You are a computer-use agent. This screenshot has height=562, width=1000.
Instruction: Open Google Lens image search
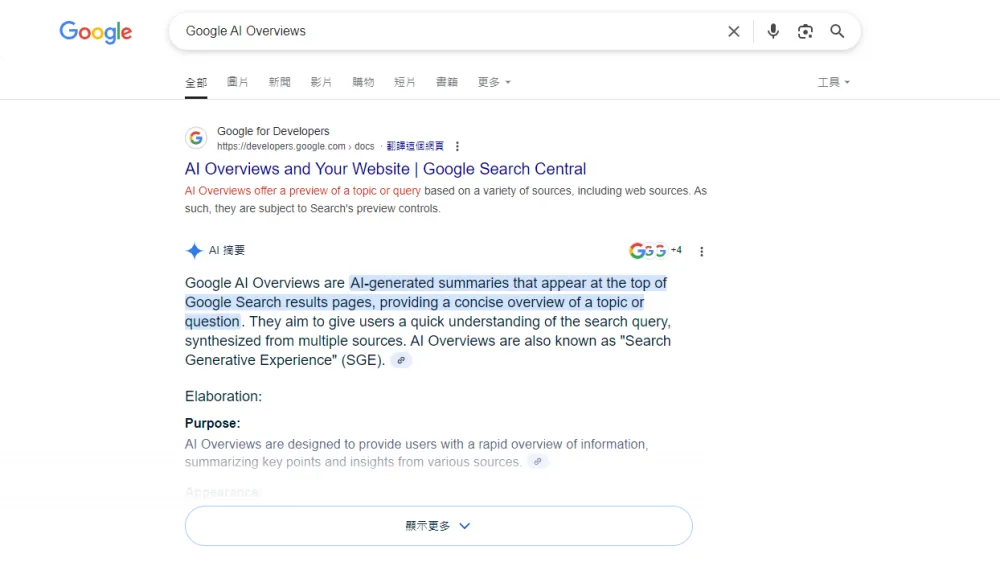pyautogui.click(x=805, y=31)
